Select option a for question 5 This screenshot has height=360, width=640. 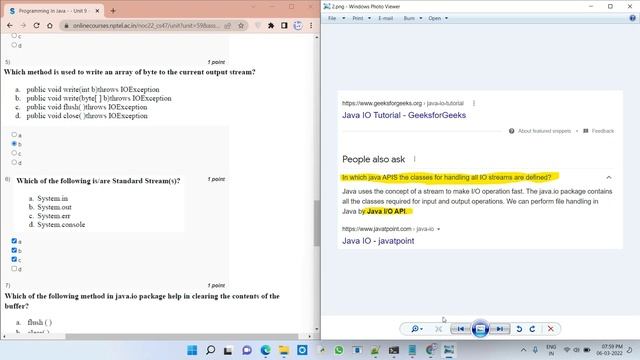click(14, 134)
